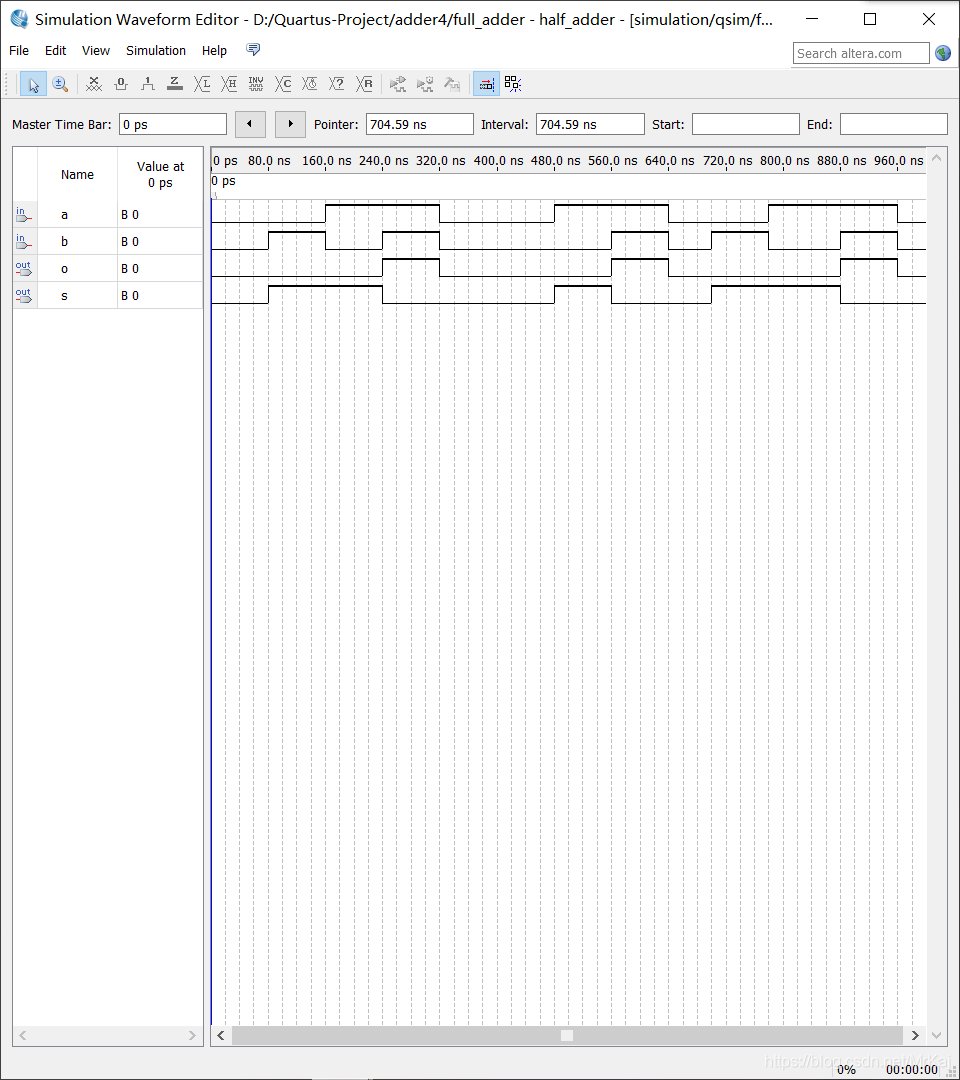Jump to next transition with right arrow
960x1080 pixels.
[x=290, y=124]
